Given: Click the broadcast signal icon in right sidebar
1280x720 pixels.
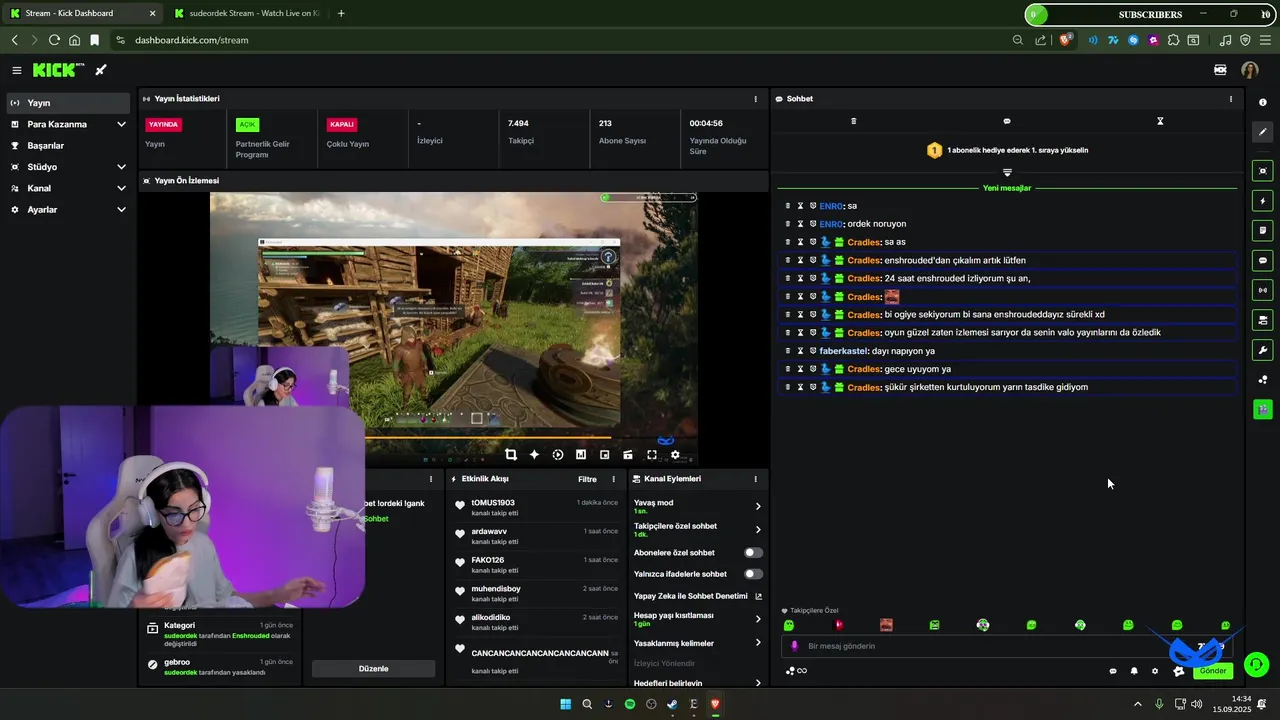Looking at the screenshot, I should click(1263, 290).
